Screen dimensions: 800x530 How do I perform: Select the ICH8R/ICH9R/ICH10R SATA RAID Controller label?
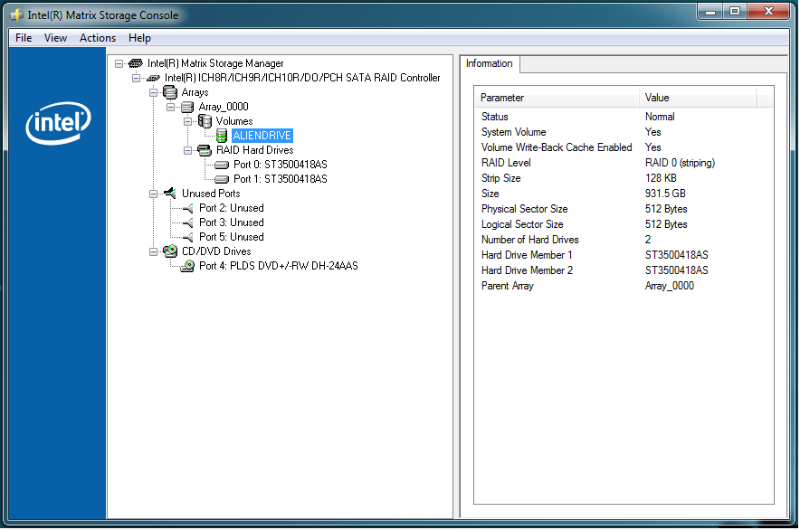pyautogui.click(x=302, y=78)
